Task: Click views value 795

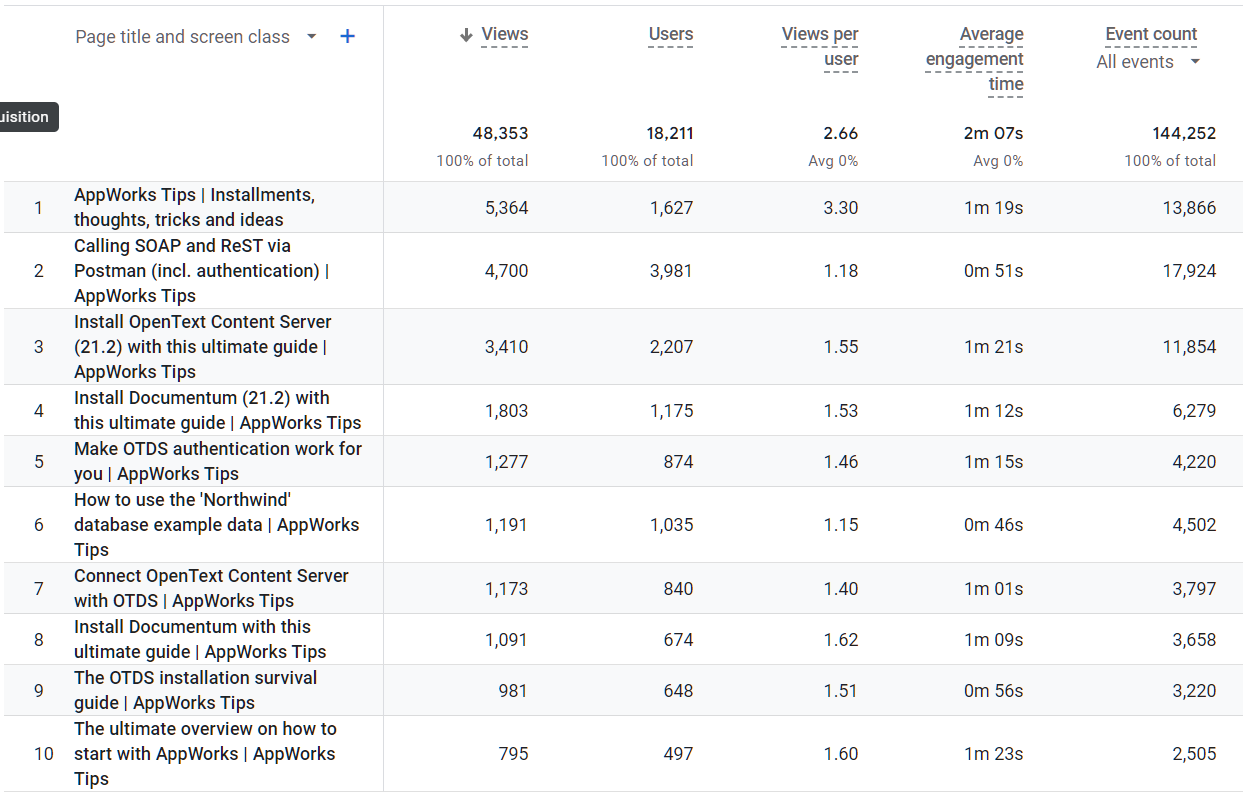Action: coord(513,754)
